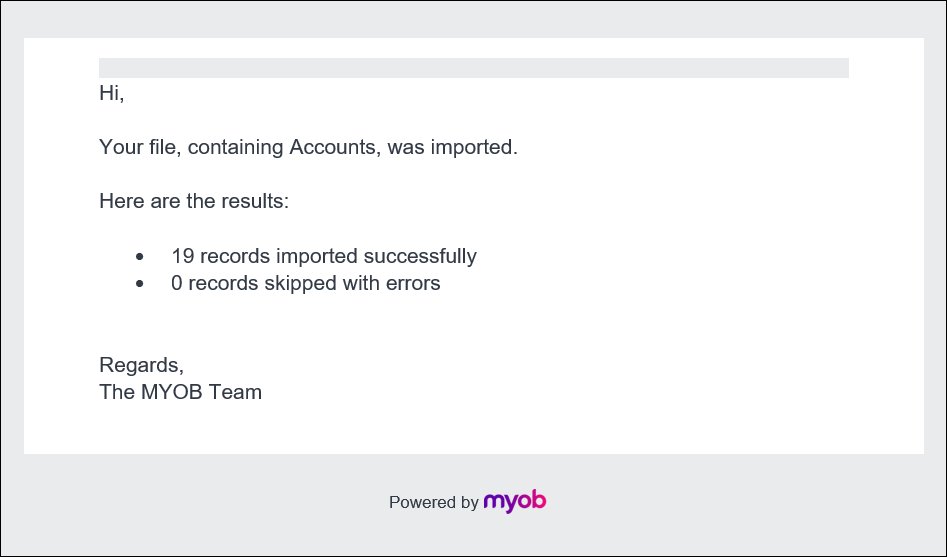Click the myob logo in footer
The width and height of the screenshot is (947, 557).
pyautogui.click(x=514, y=501)
